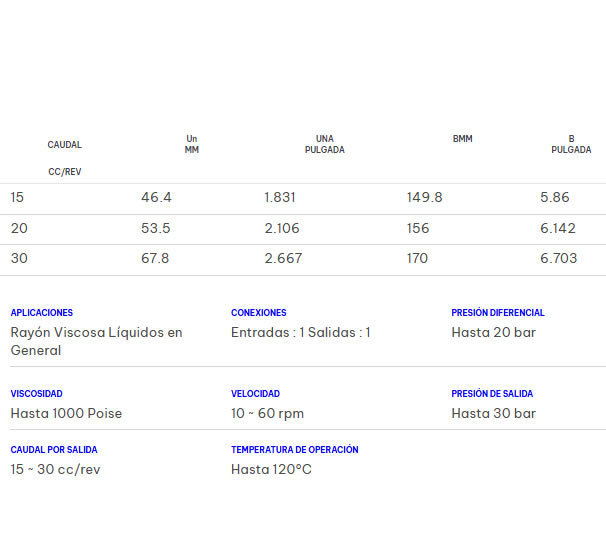Viewport: 606px width, 545px height.
Task: Click the PRESIÓN DIFERENCIAL heading
Action: [498, 313]
